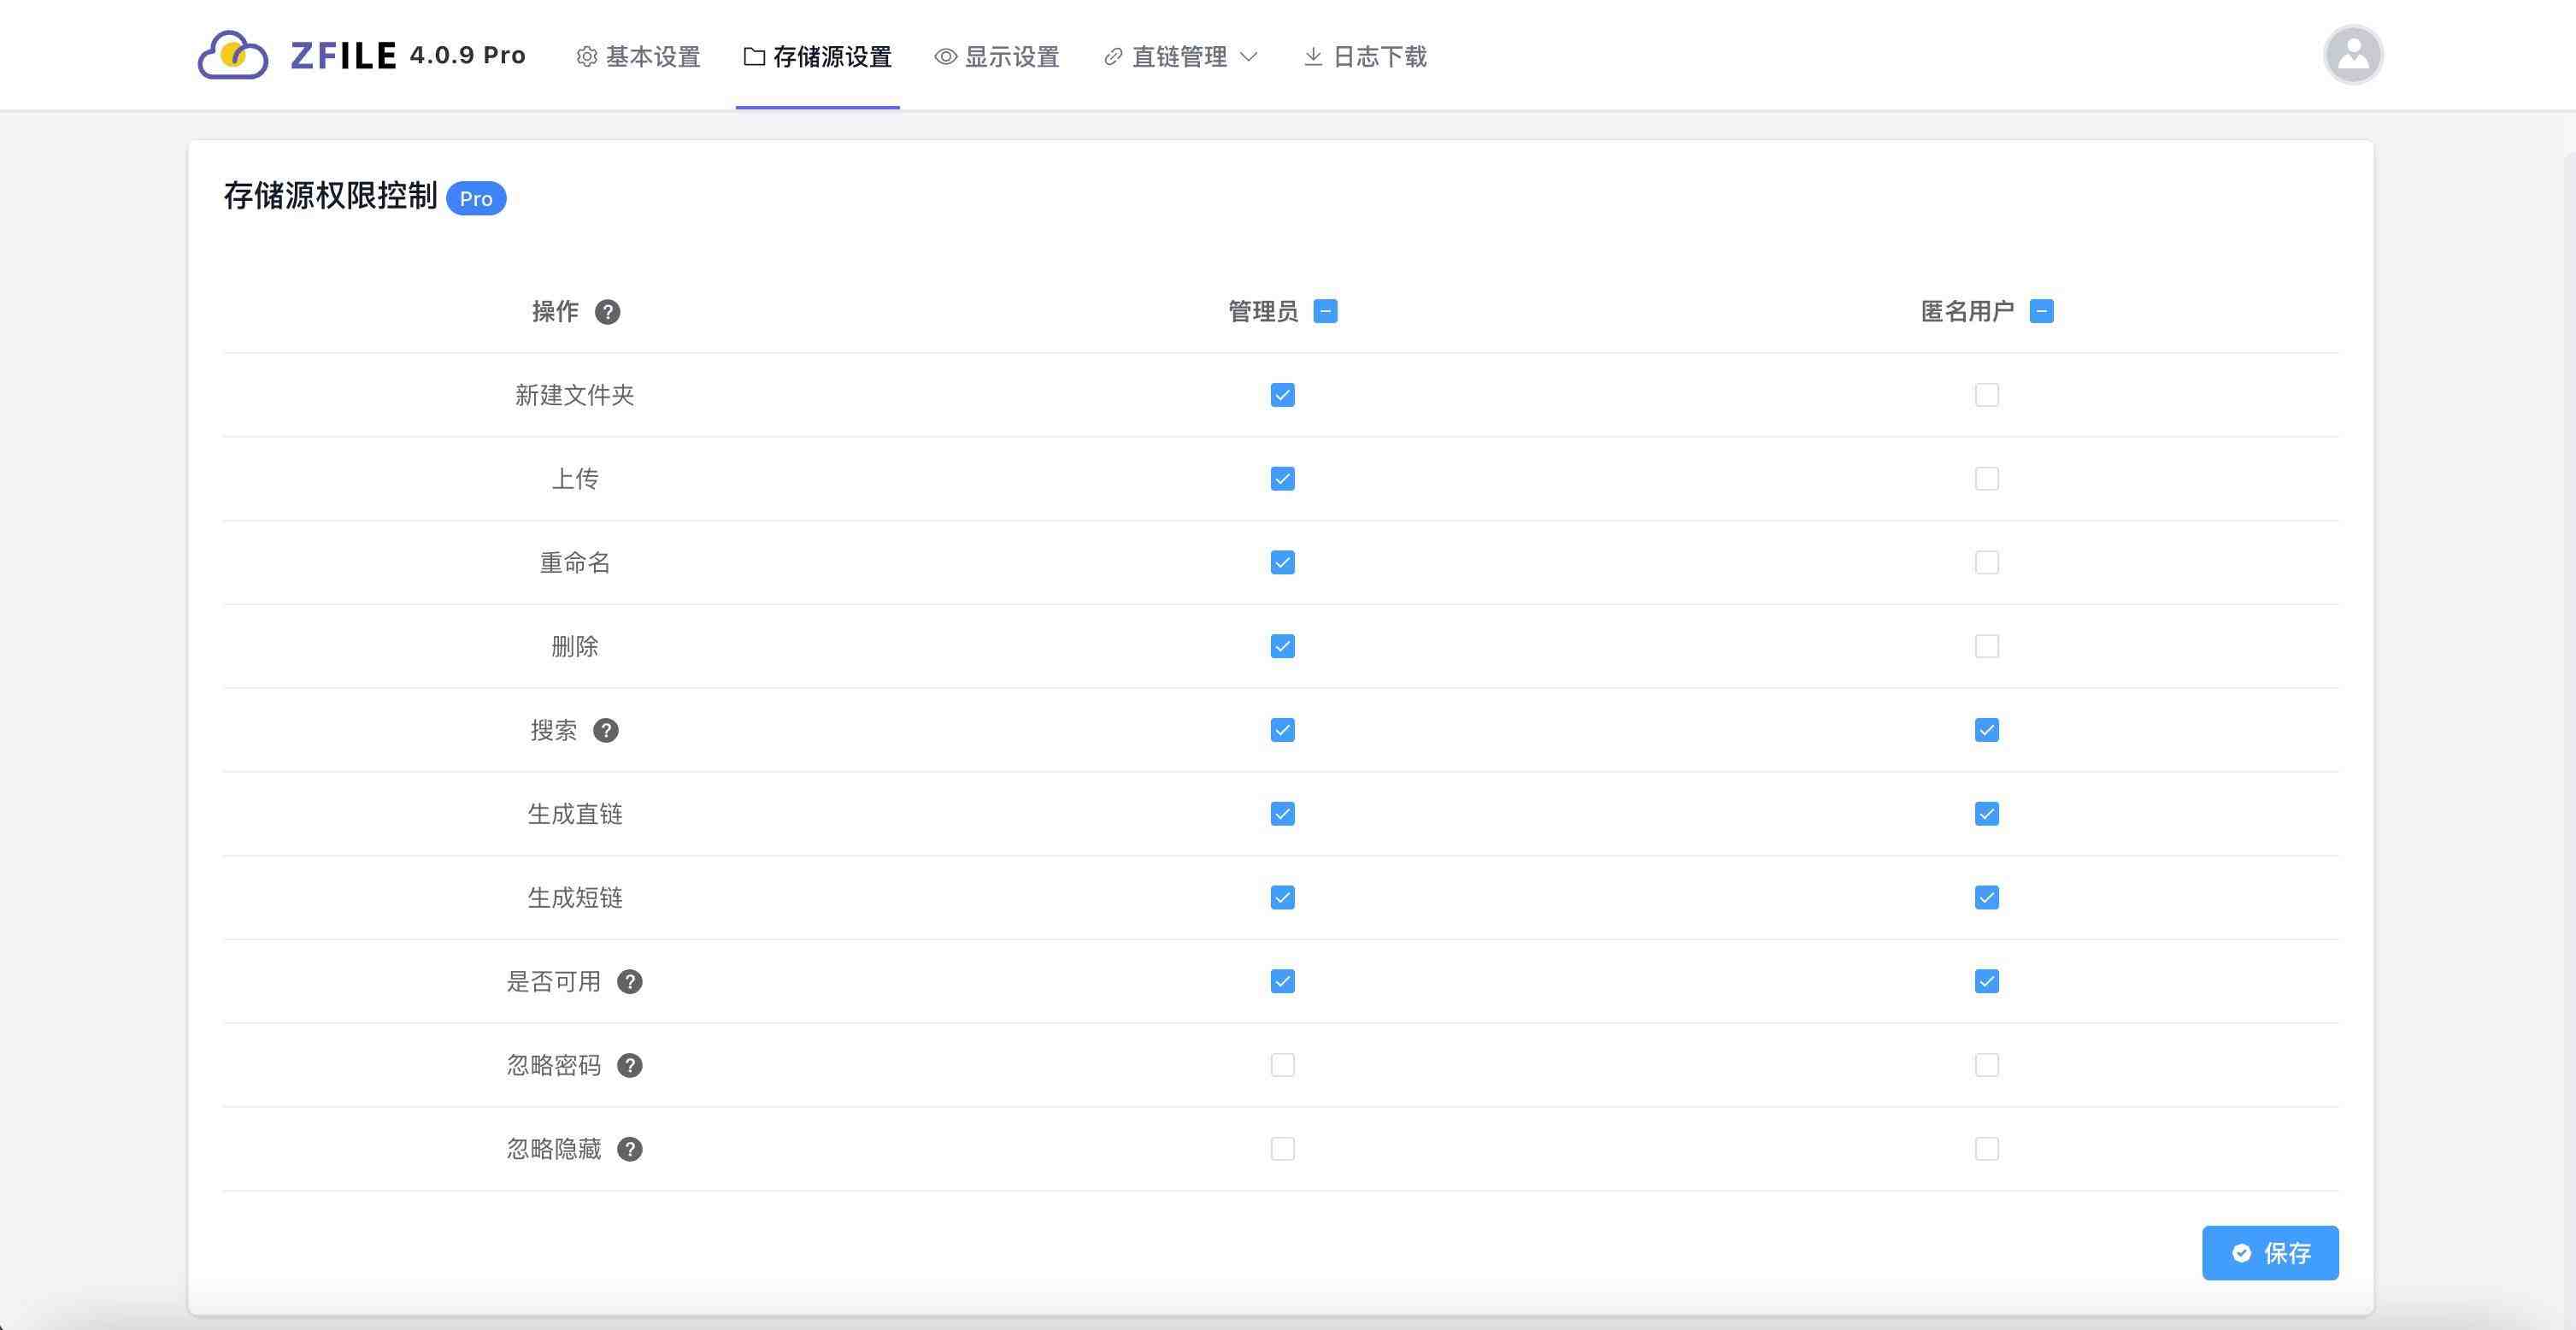Click the link icon beside 直链管理
Image resolution: width=2576 pixels, height=1330 pixels.
coord(1110,57)
